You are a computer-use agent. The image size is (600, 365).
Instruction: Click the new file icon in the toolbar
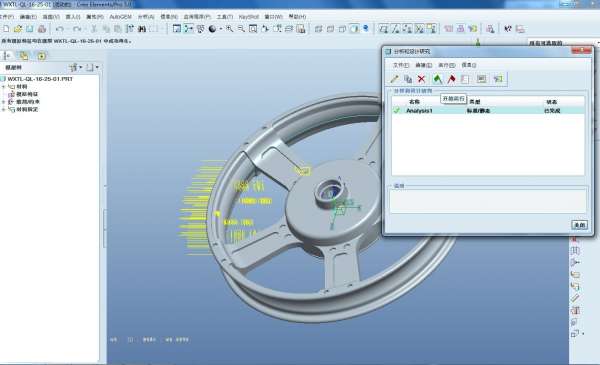pyautogui.click(x=7, y=29)
